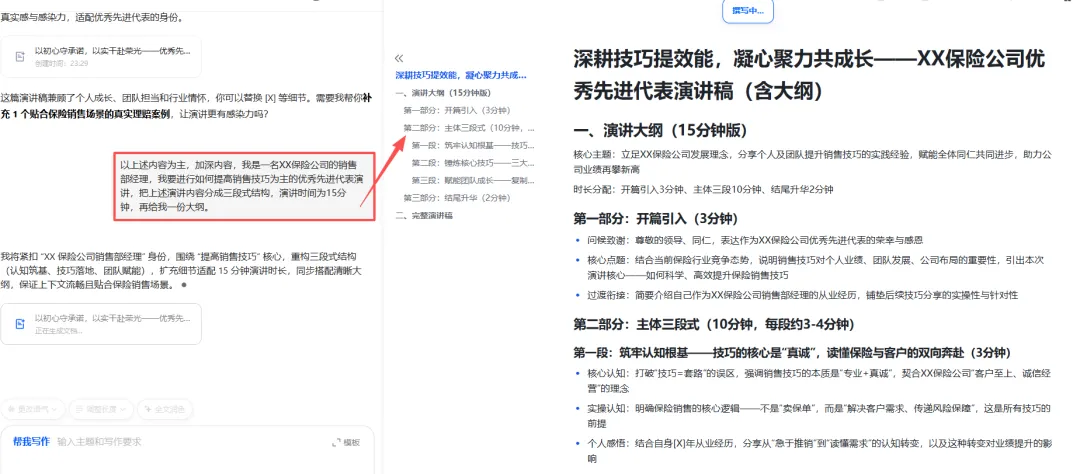Click the document icon on the generating file card
The height and width of the screenshot is (474, 1080).
point(20,324)
